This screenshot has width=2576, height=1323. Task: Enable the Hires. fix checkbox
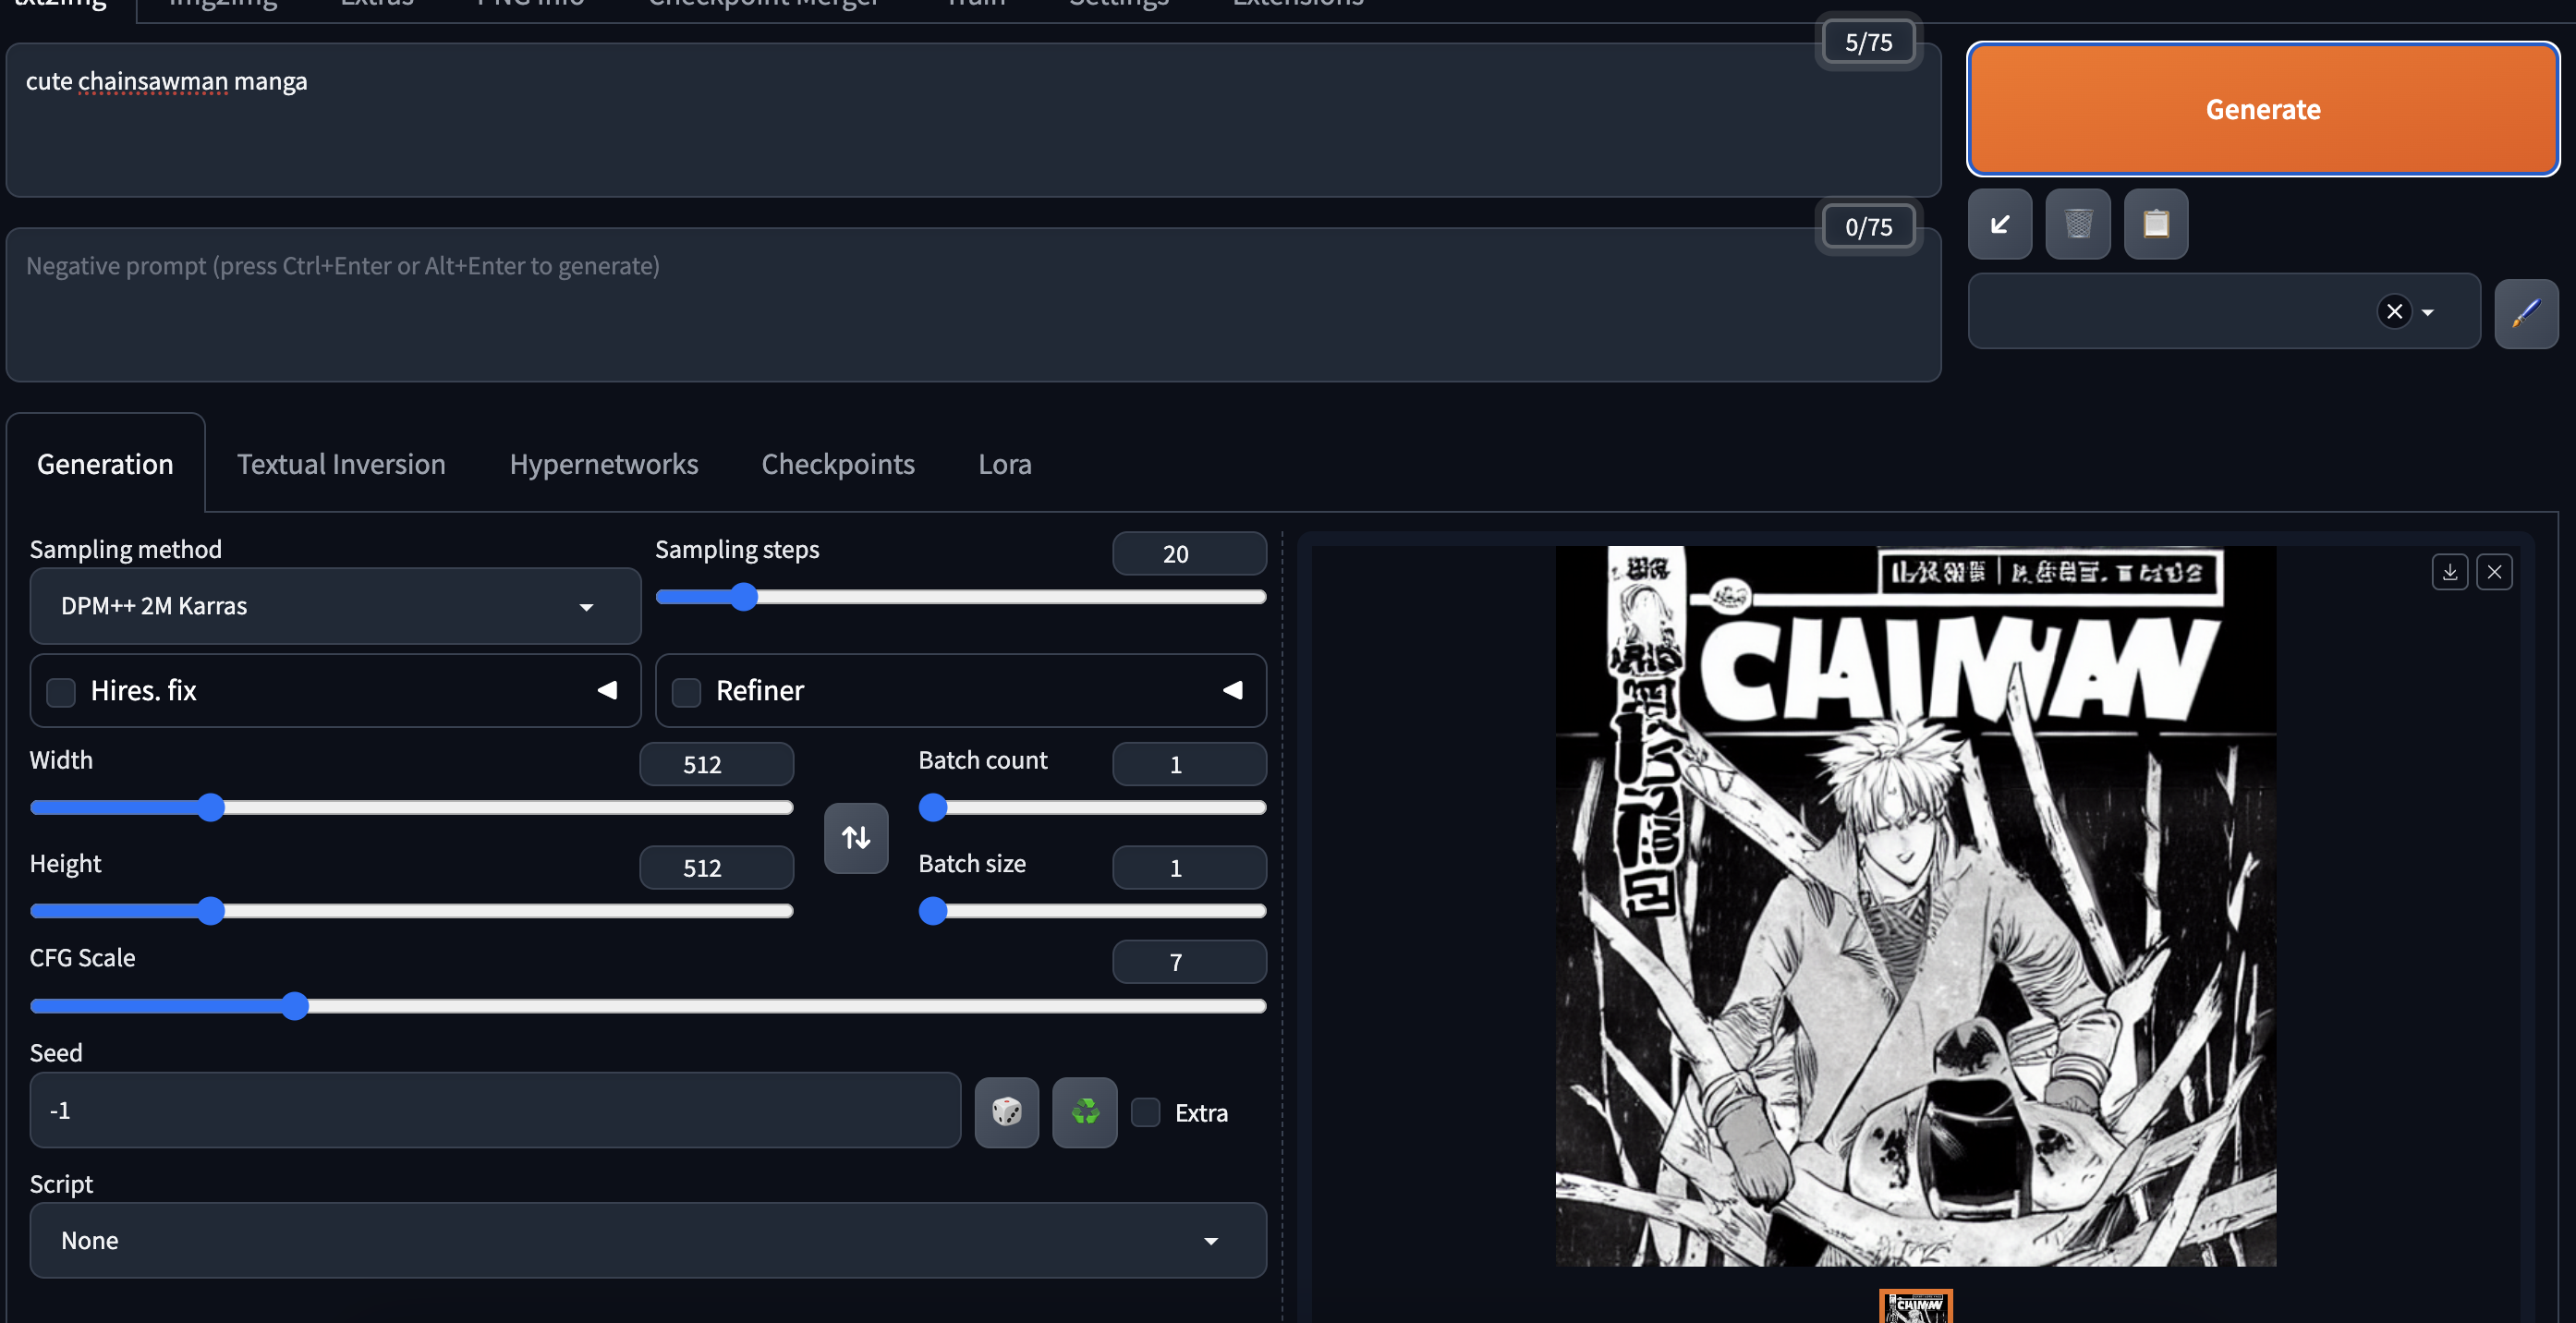[x=62, y=691]
